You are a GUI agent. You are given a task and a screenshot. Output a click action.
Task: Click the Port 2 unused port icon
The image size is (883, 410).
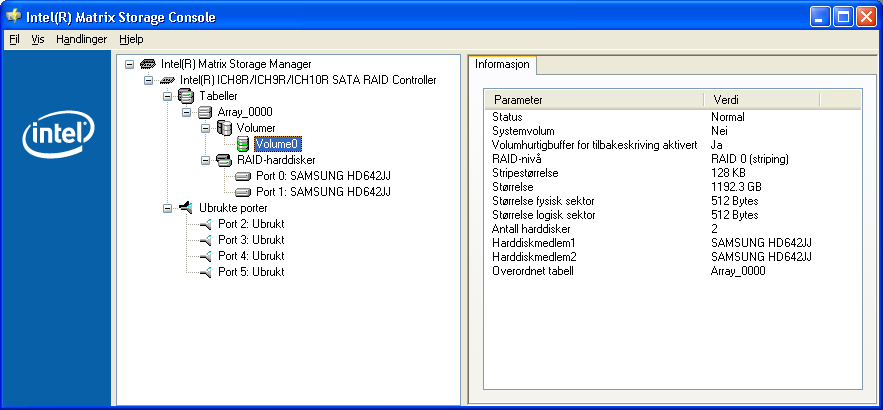pyautogui.click(x=206, y=224)
